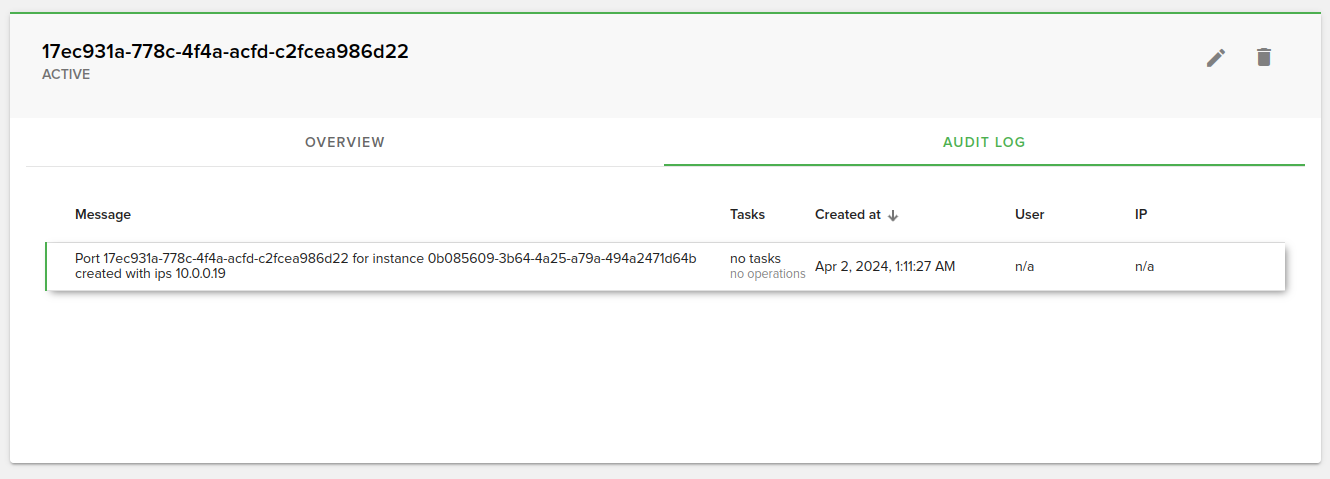Click instance ID 0b085609 in the log message

coord(561,258)
